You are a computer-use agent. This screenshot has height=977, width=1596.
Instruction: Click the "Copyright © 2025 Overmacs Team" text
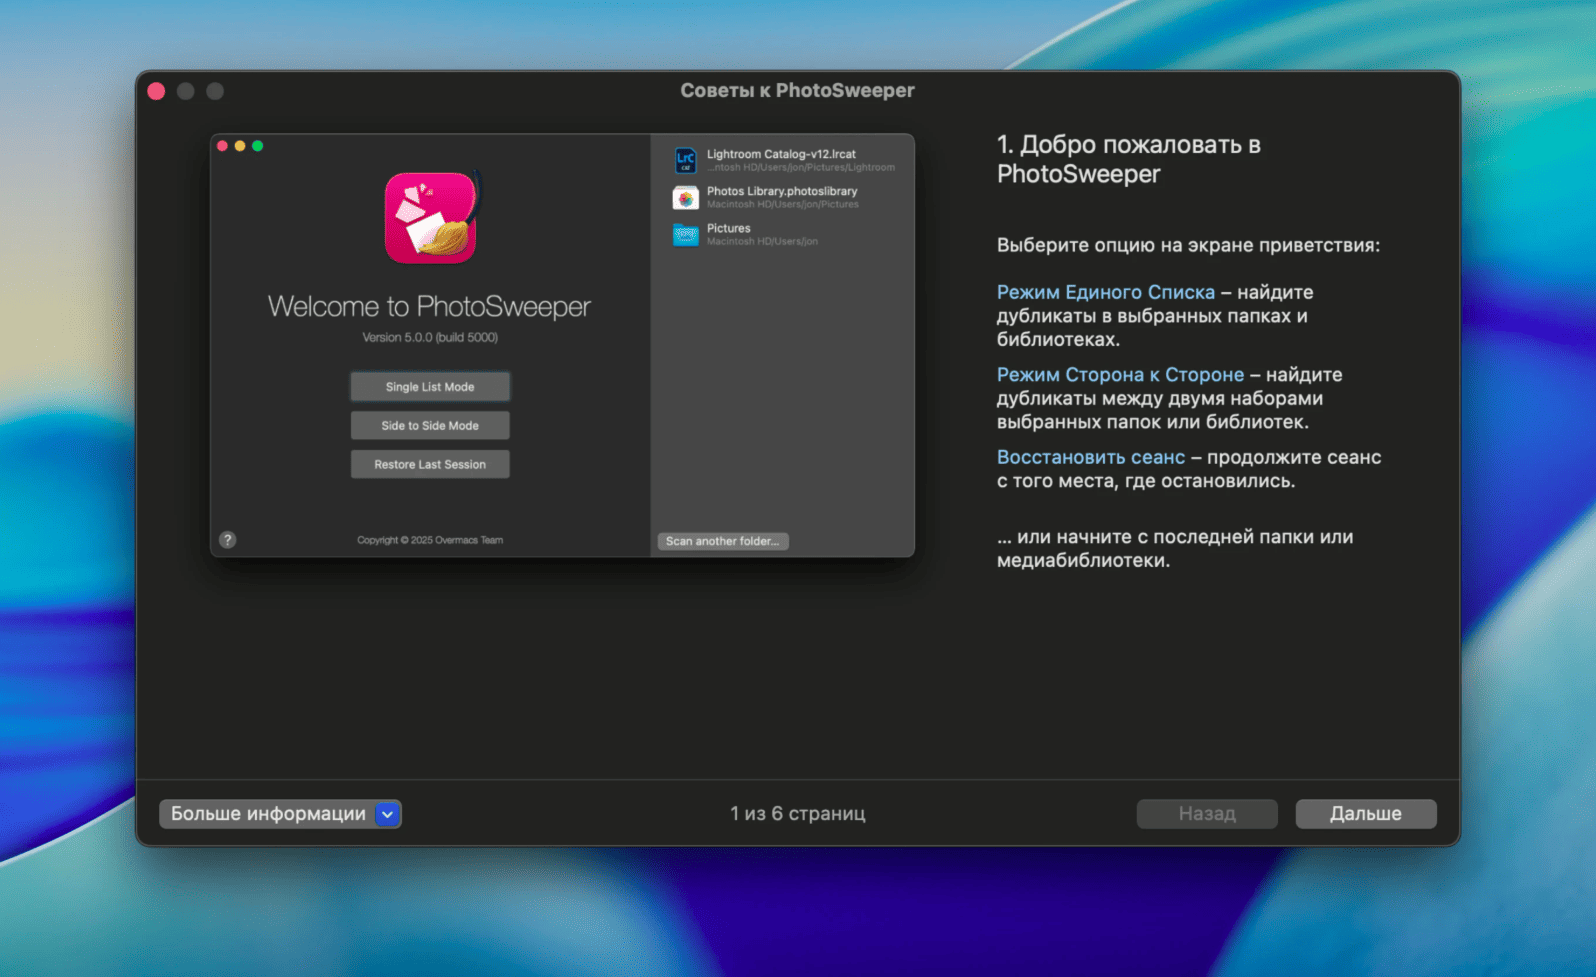coord(430,540)
